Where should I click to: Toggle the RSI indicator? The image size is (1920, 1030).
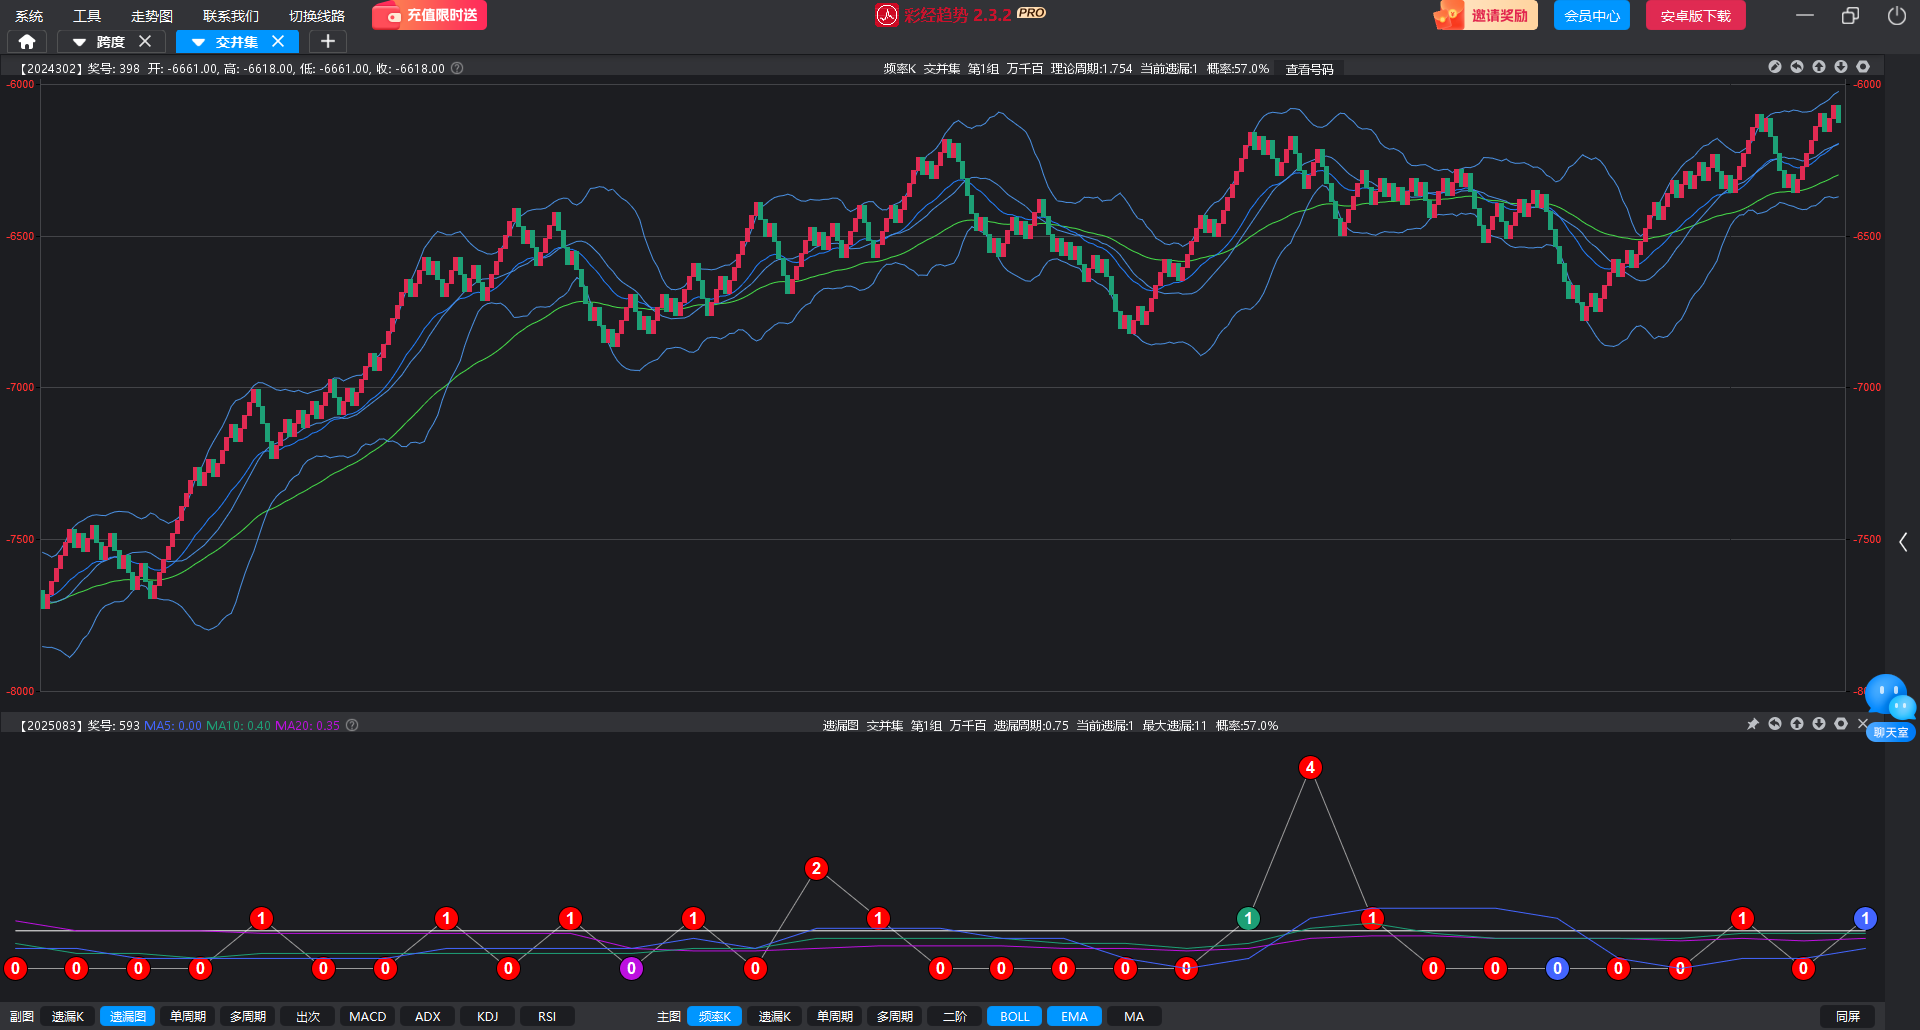coord(547,1016)
